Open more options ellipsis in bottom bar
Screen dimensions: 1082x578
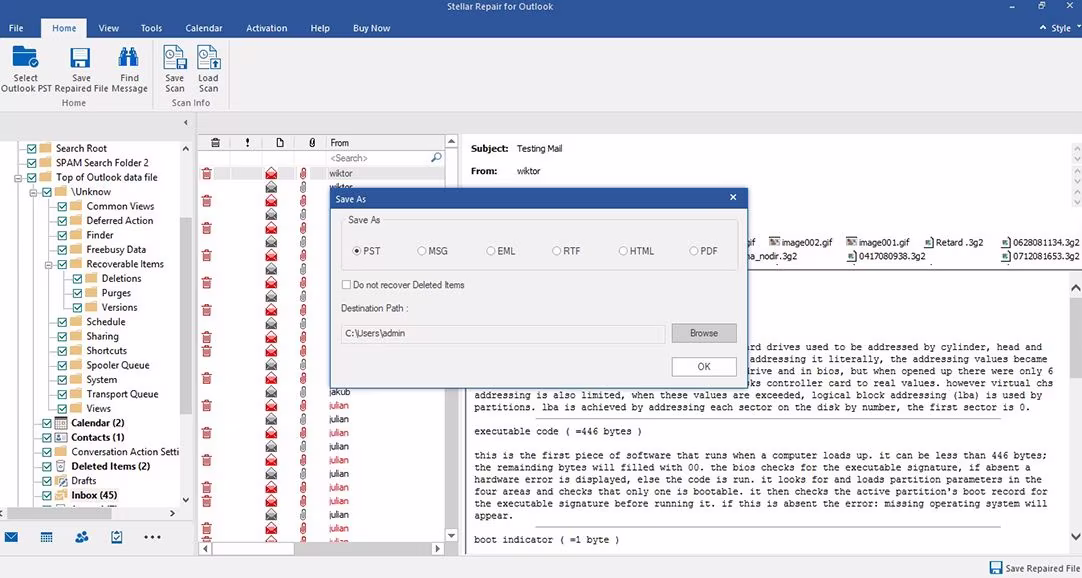click(153, 537)
